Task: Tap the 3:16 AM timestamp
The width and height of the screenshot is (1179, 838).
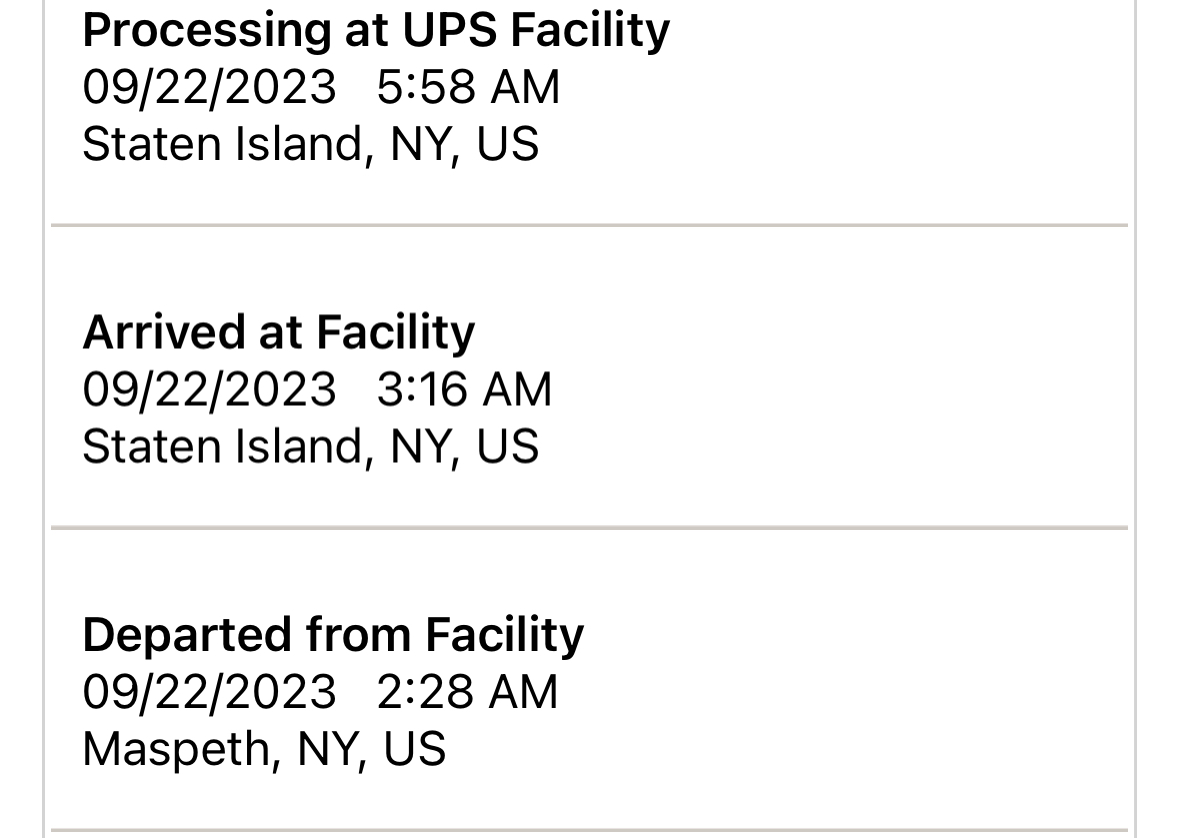Action: coord(465,390)
